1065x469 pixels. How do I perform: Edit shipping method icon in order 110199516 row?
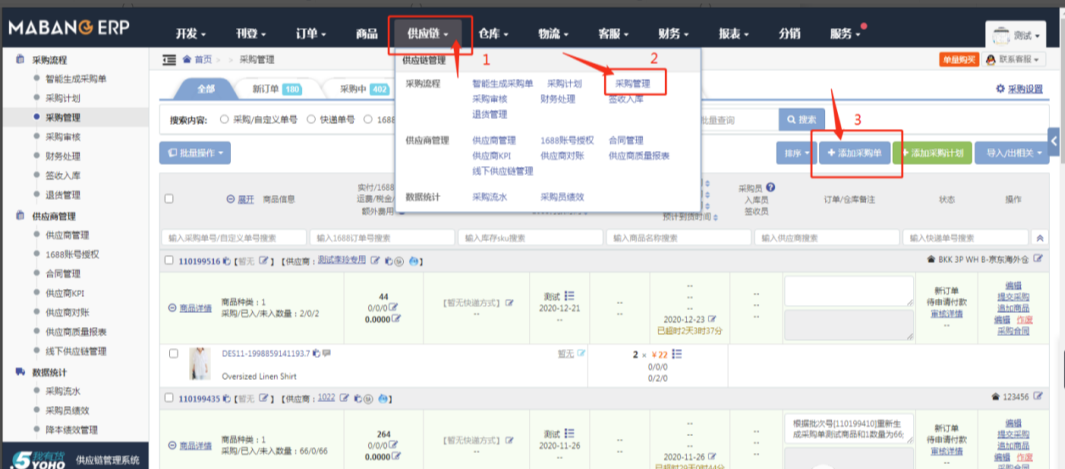coord(509,302)
